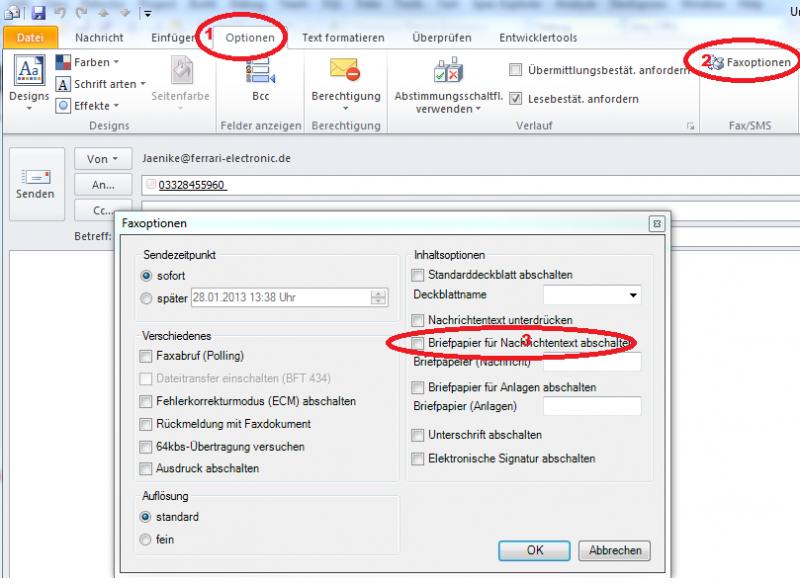This screenshot has height=584, width=800.
Task: Enable Faxabruf (Polling) checkbox
Action: [147, 356]
